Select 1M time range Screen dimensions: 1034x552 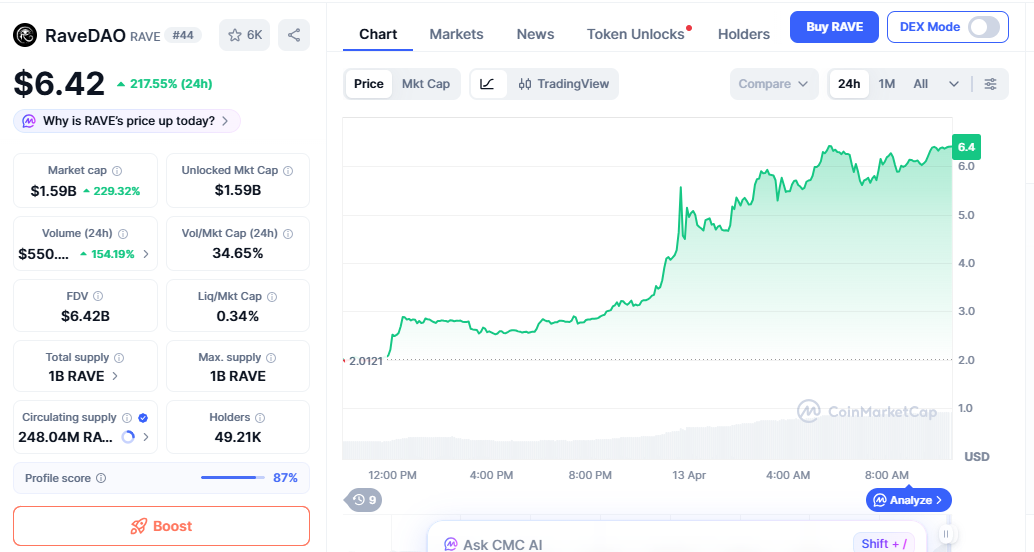pyautogui.click(x=887, y=84)
